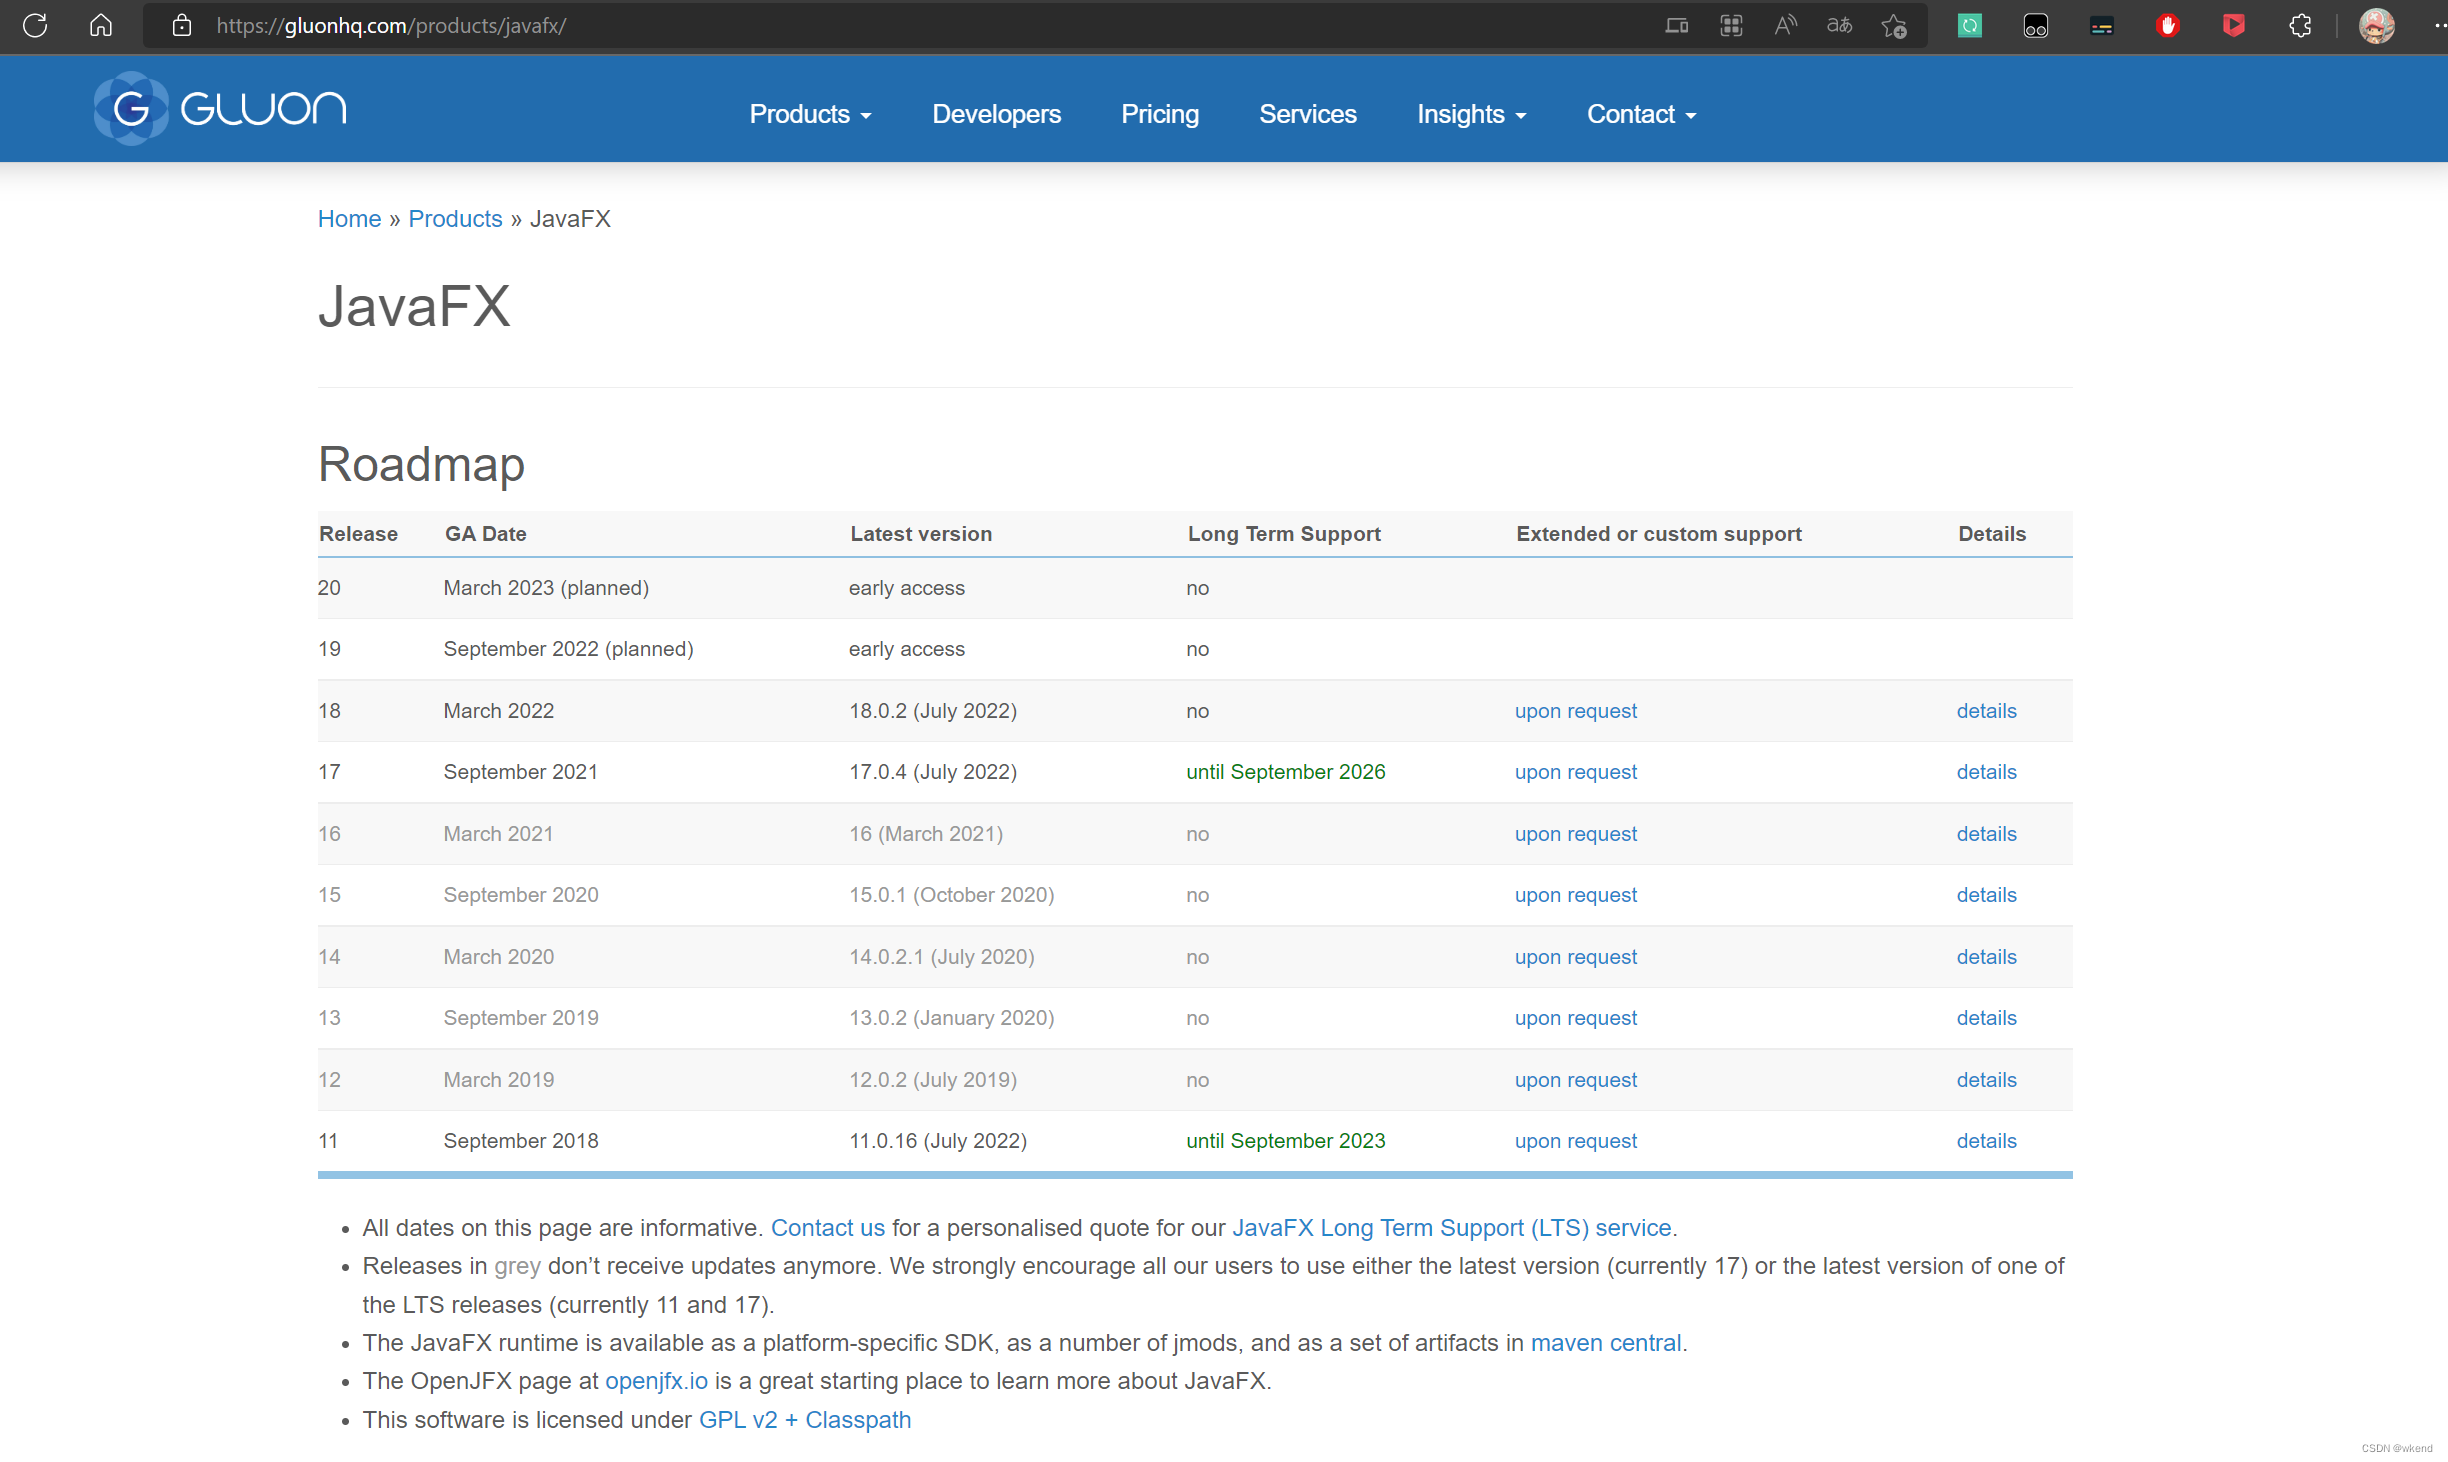Viewport: 2448px width, 1462px height.
Task: Open the Contact us link in the notes
Action: (x=827, y=1228)
